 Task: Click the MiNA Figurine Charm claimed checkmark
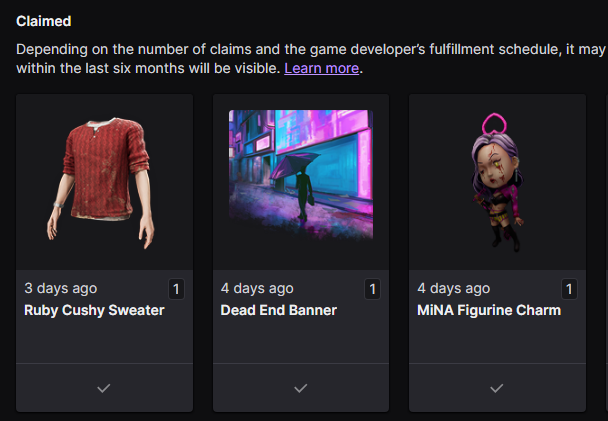[x=496, y=388]
